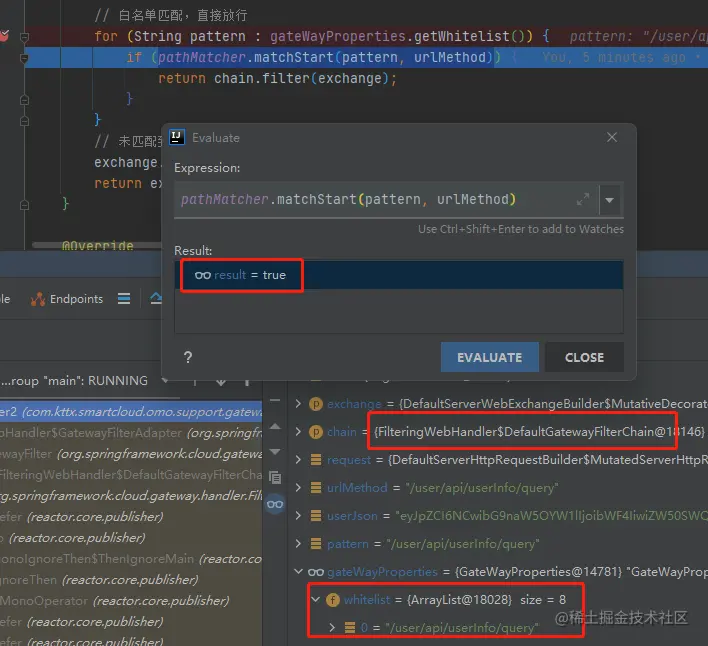The height and width of the screenshot is (646, 708).
Task: Click the fold marker beside the if pathMatcher line
Action: (24, 58)
